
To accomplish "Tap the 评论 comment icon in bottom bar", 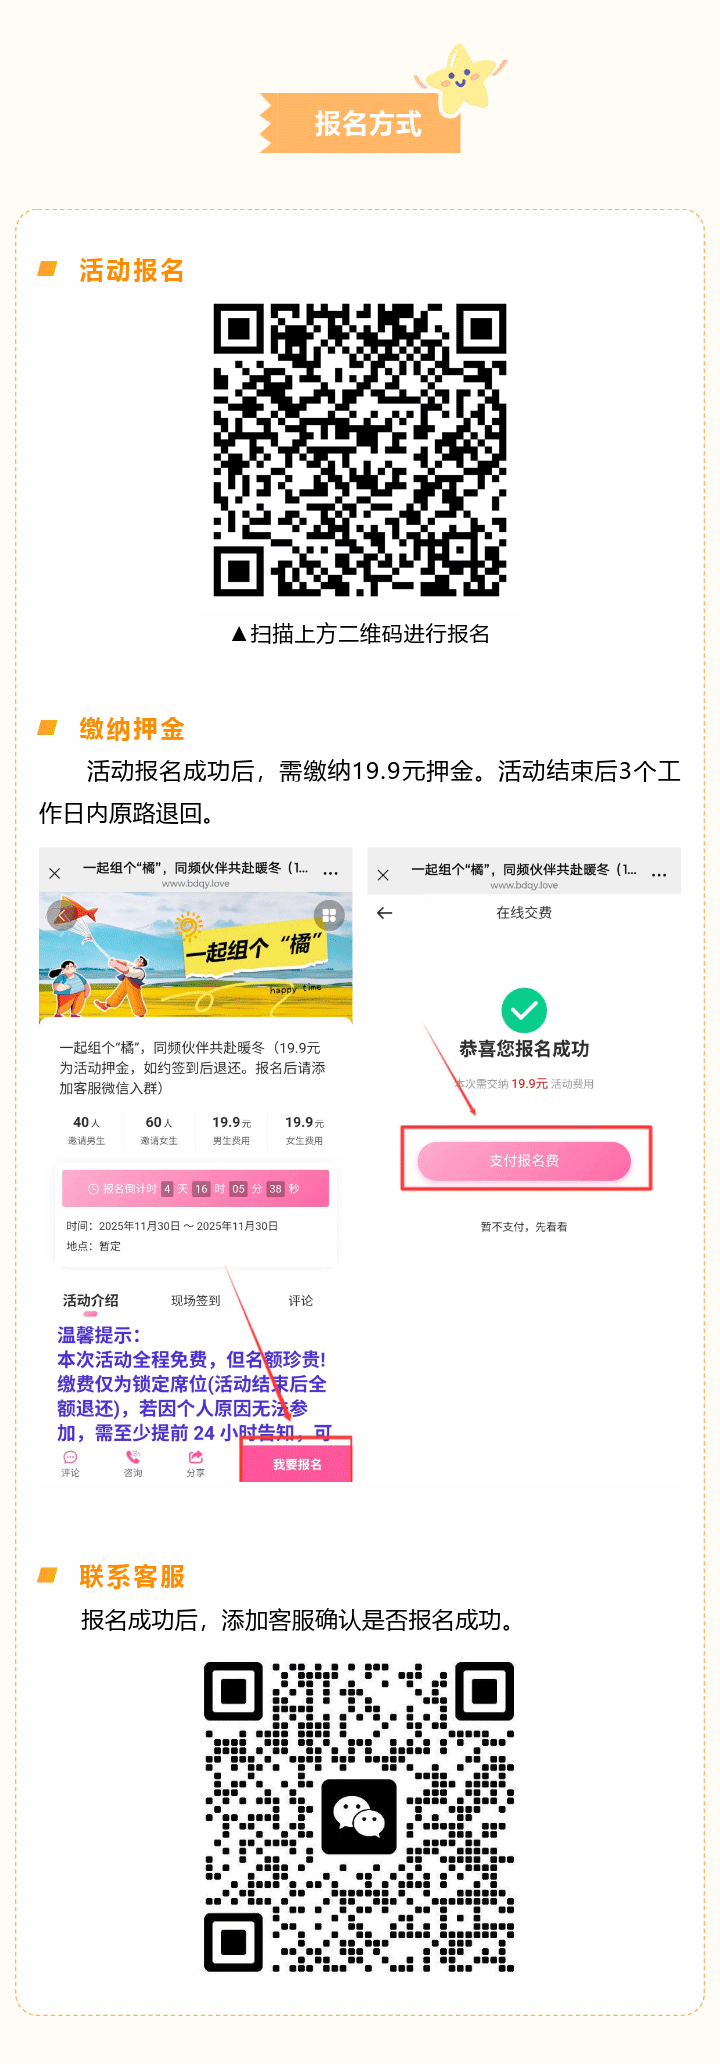I will click(x=70, y=1463).
